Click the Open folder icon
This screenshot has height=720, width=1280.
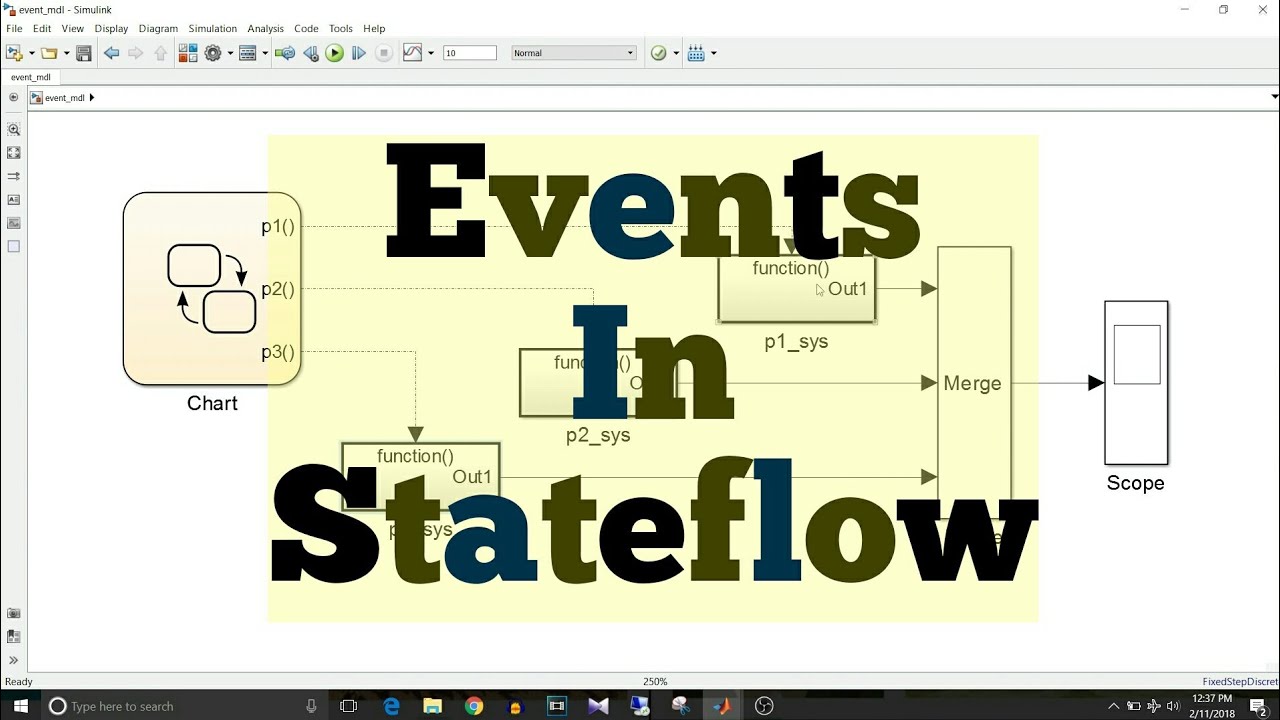(x=48, y=53)
